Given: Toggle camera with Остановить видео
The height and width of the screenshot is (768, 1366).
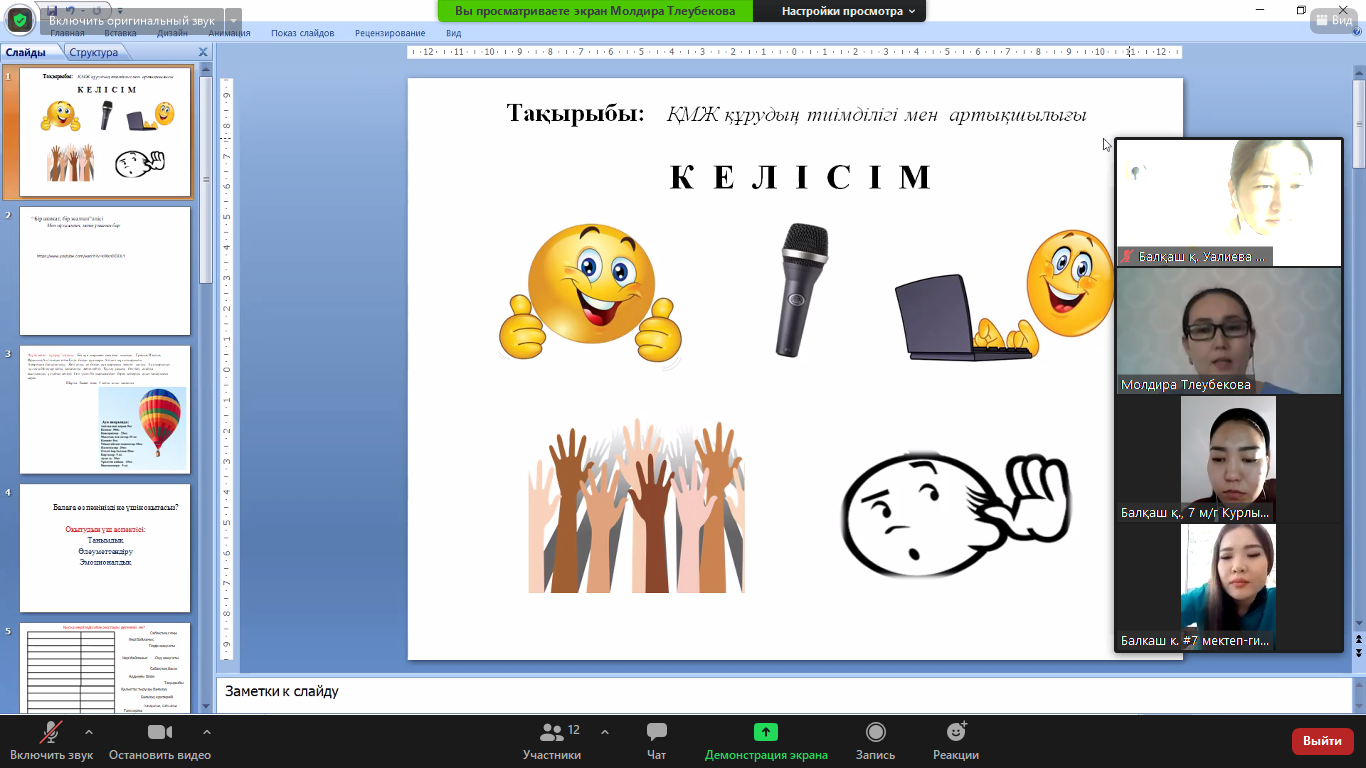Looking at the screenshot, I should pos(160,732).
